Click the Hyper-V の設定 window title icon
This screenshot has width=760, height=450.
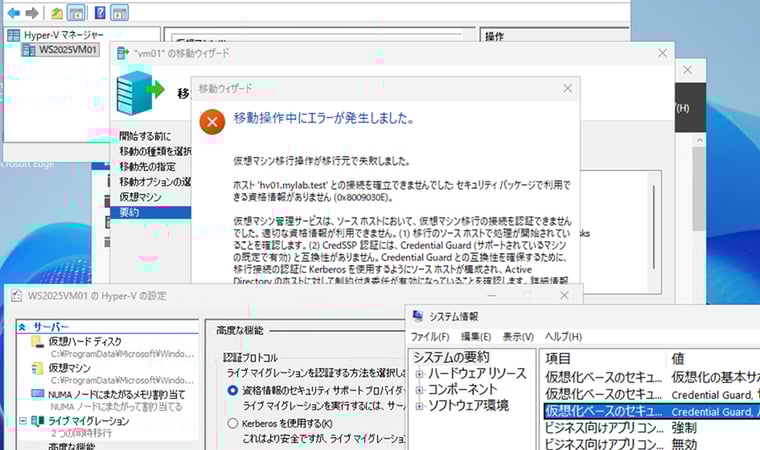16,295
